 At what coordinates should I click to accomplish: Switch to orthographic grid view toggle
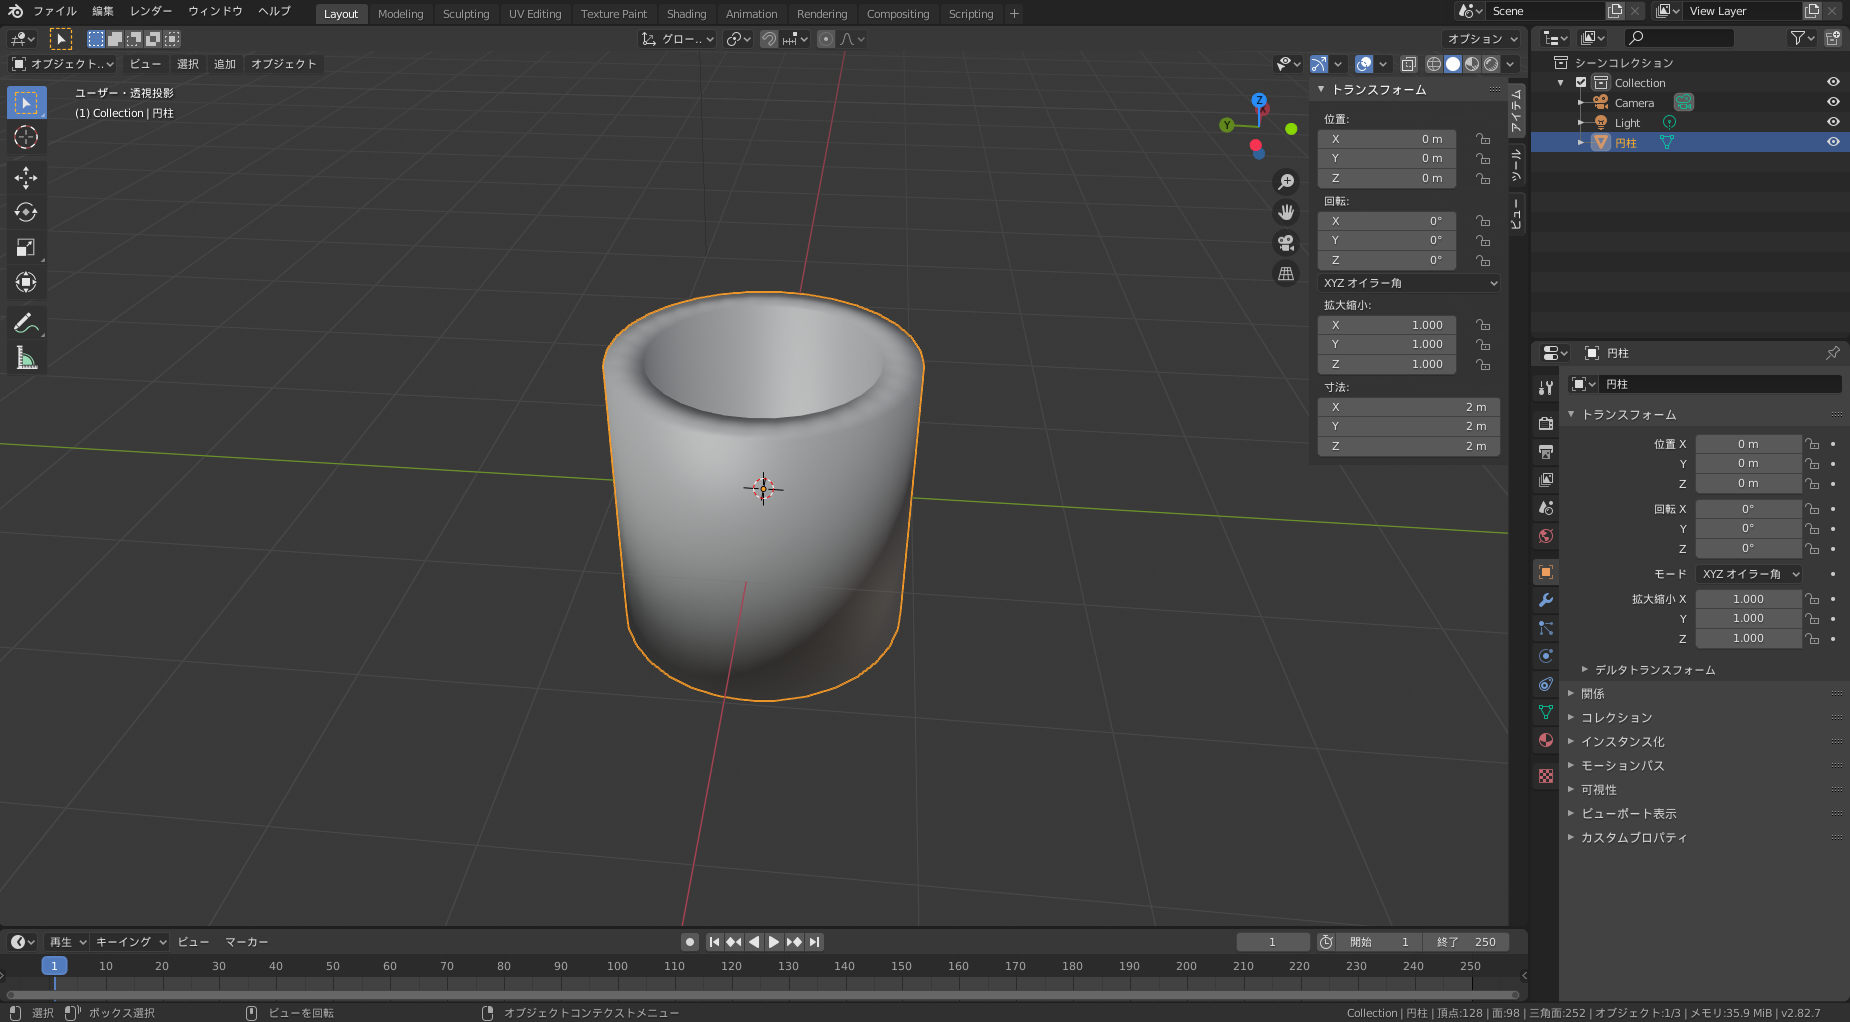pyautogui.click(x=1286, y=274)
